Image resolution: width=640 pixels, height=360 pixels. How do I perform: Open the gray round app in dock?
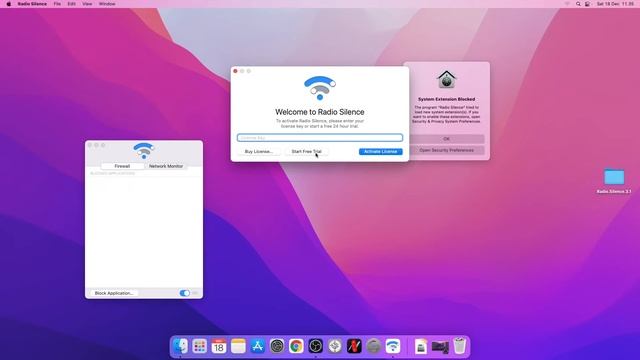point(373,346)
